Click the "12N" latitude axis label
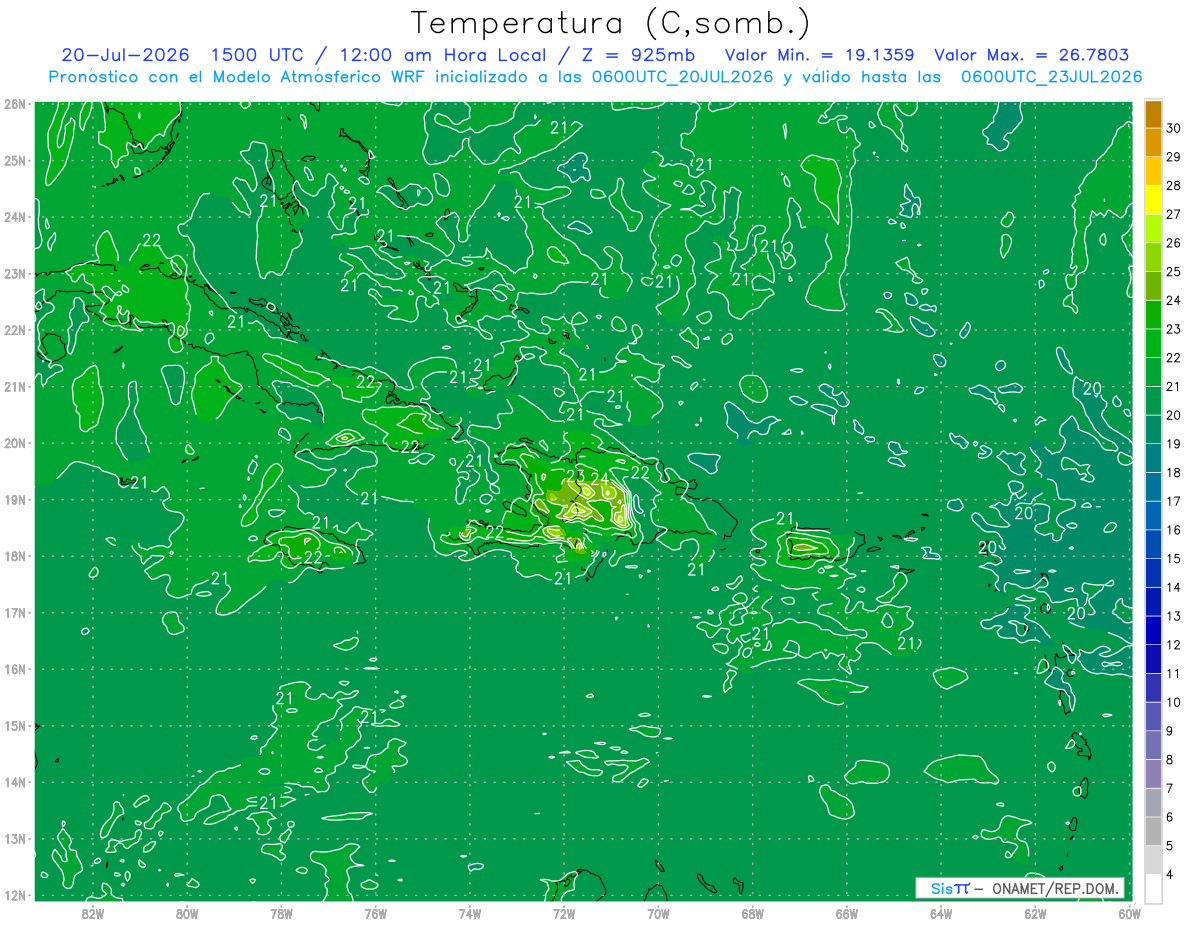This screenshot has height=927, width=1200. [14, 895]
